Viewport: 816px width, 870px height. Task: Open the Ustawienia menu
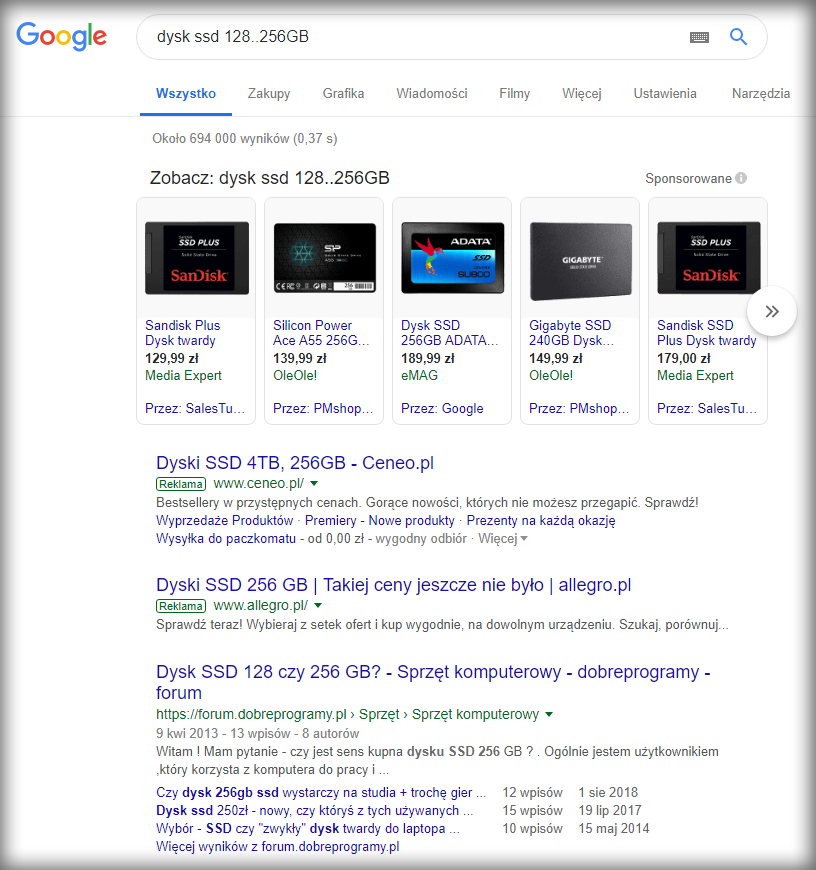point(664,93)
